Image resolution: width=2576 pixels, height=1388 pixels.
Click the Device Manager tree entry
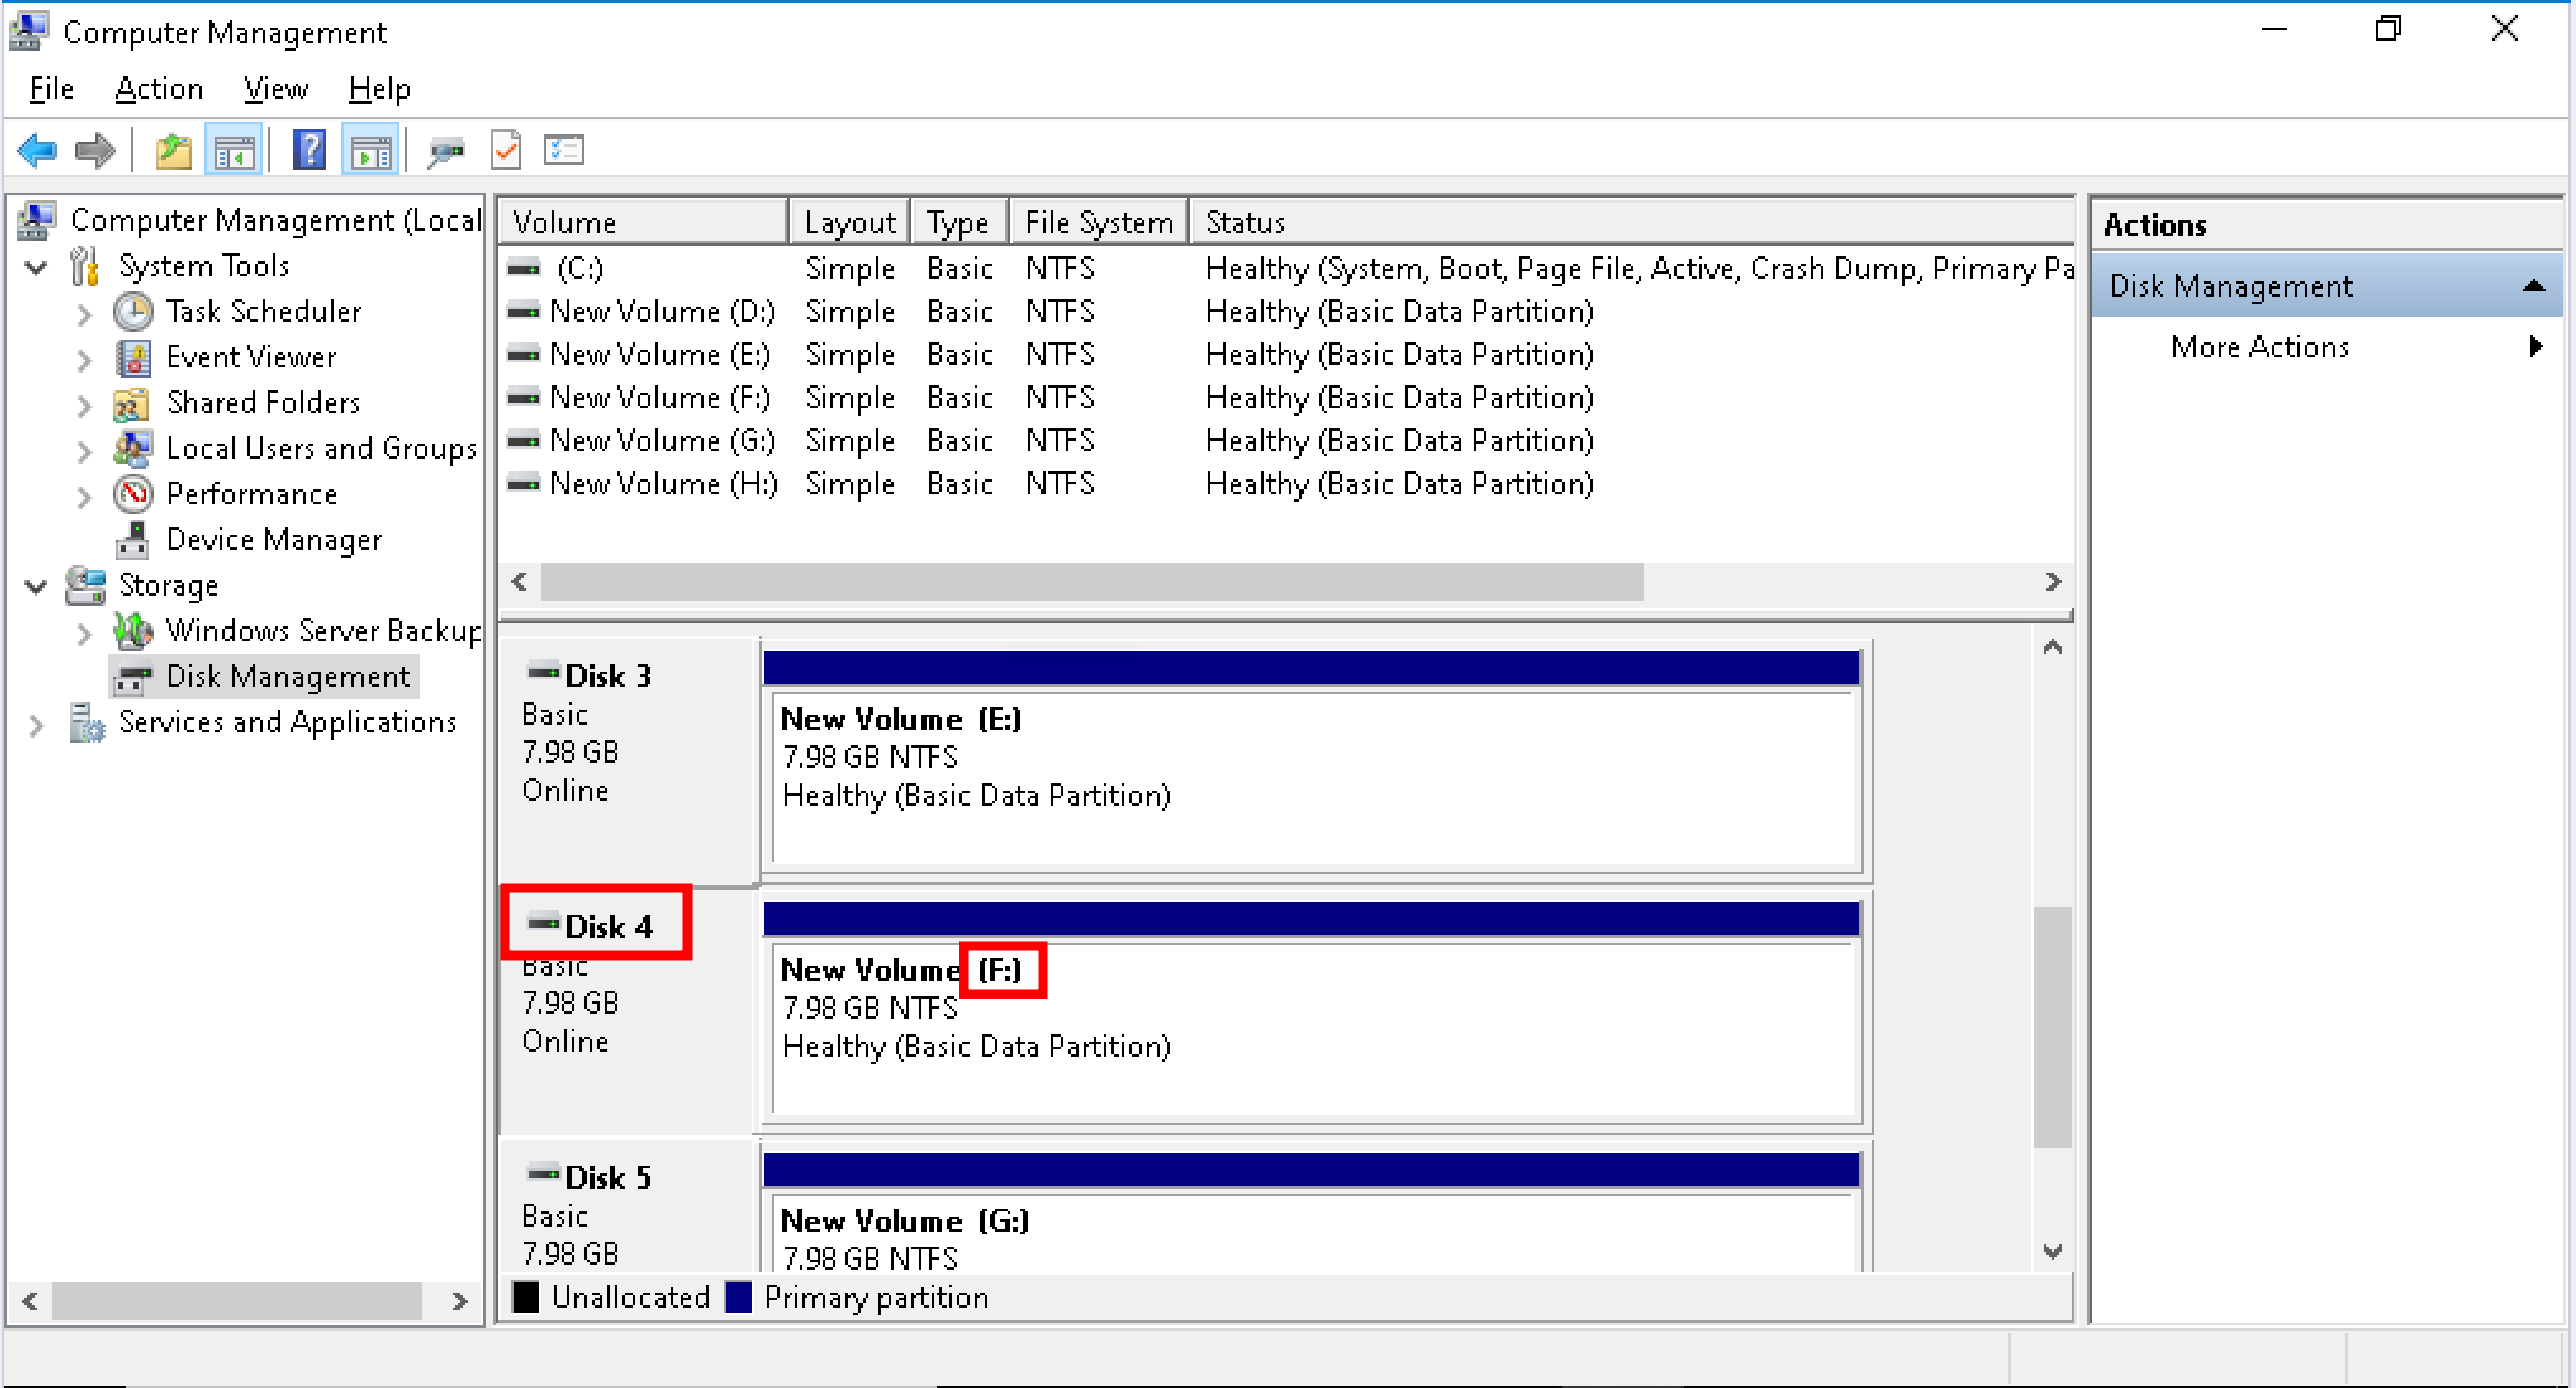(x=273, y=539)
